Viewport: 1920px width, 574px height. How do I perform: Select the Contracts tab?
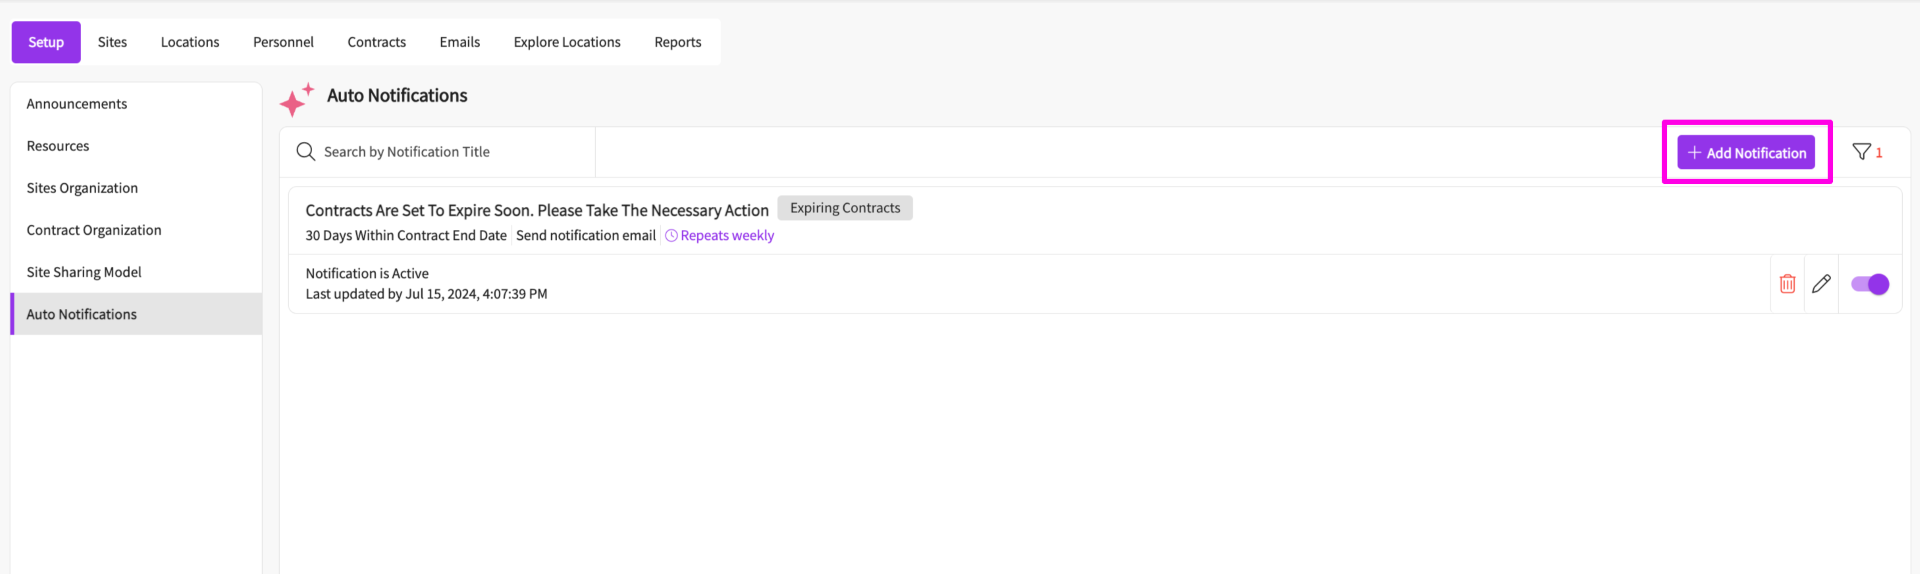(x=377, y=42)
